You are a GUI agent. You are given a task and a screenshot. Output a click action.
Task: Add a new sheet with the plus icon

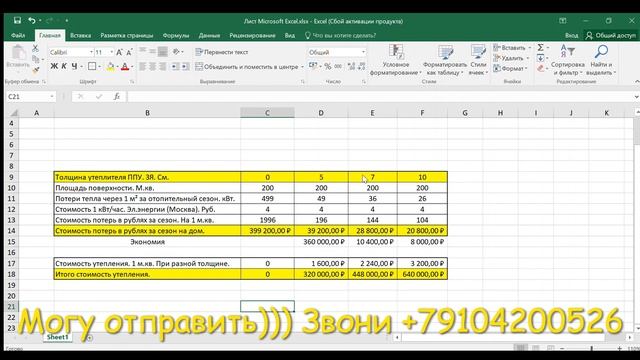[x=89, y=338]
